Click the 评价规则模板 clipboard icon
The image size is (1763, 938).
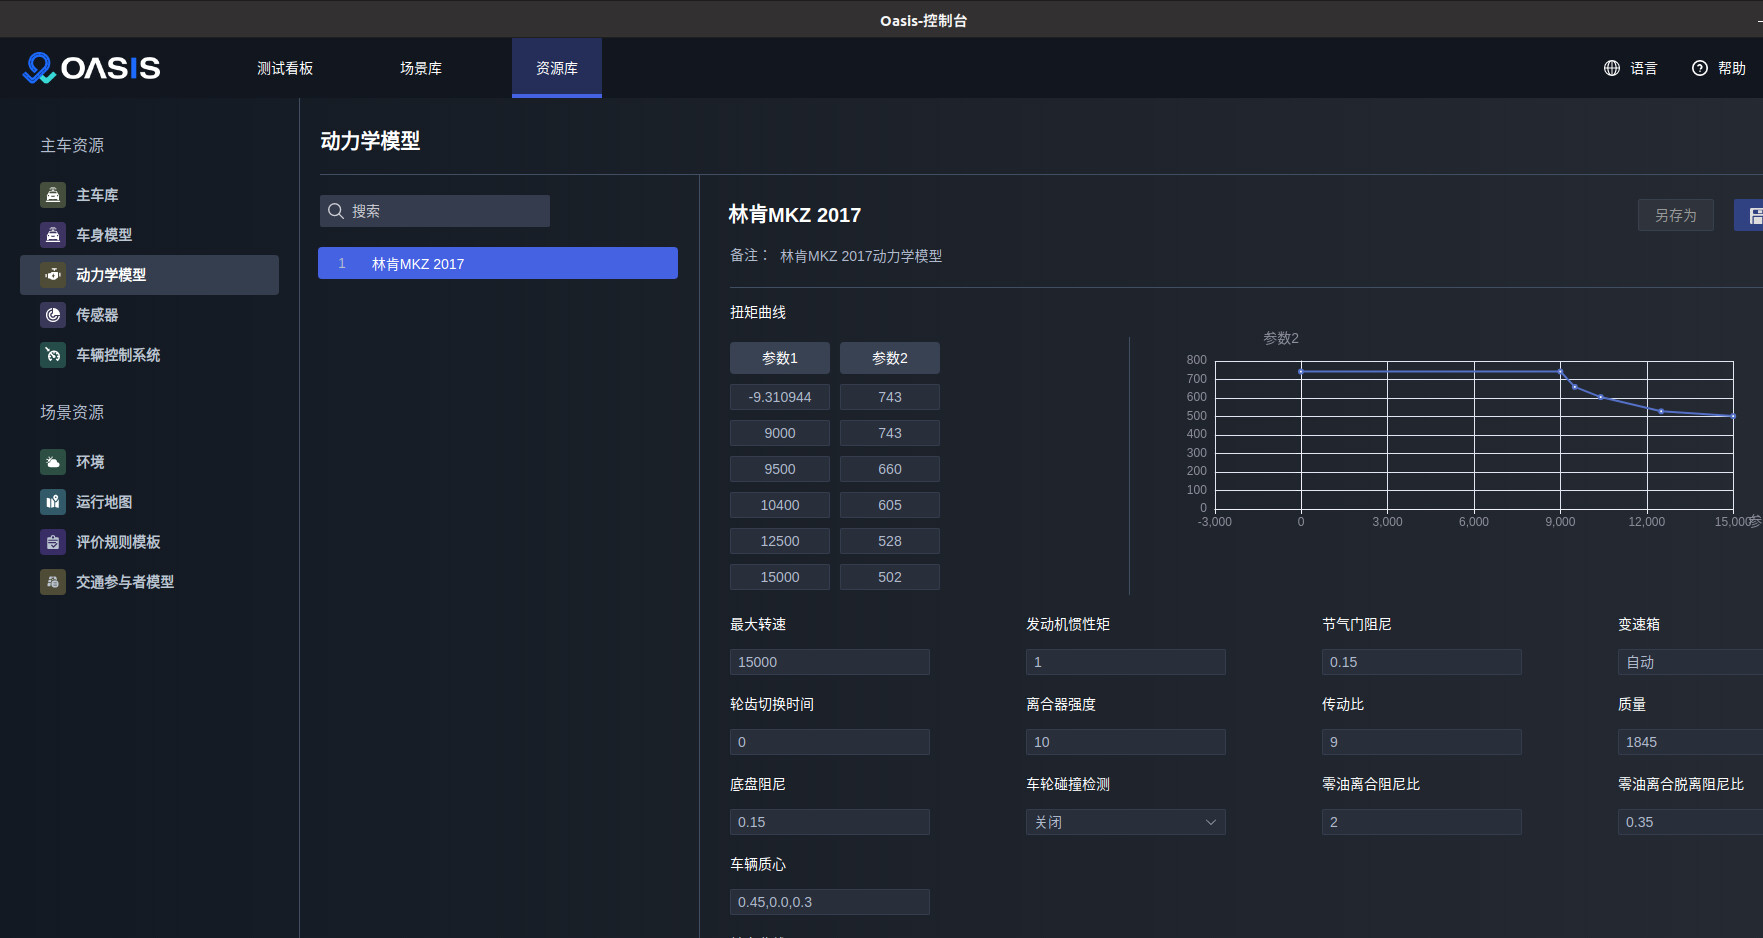pyautogui.click(x=53, y=542)
